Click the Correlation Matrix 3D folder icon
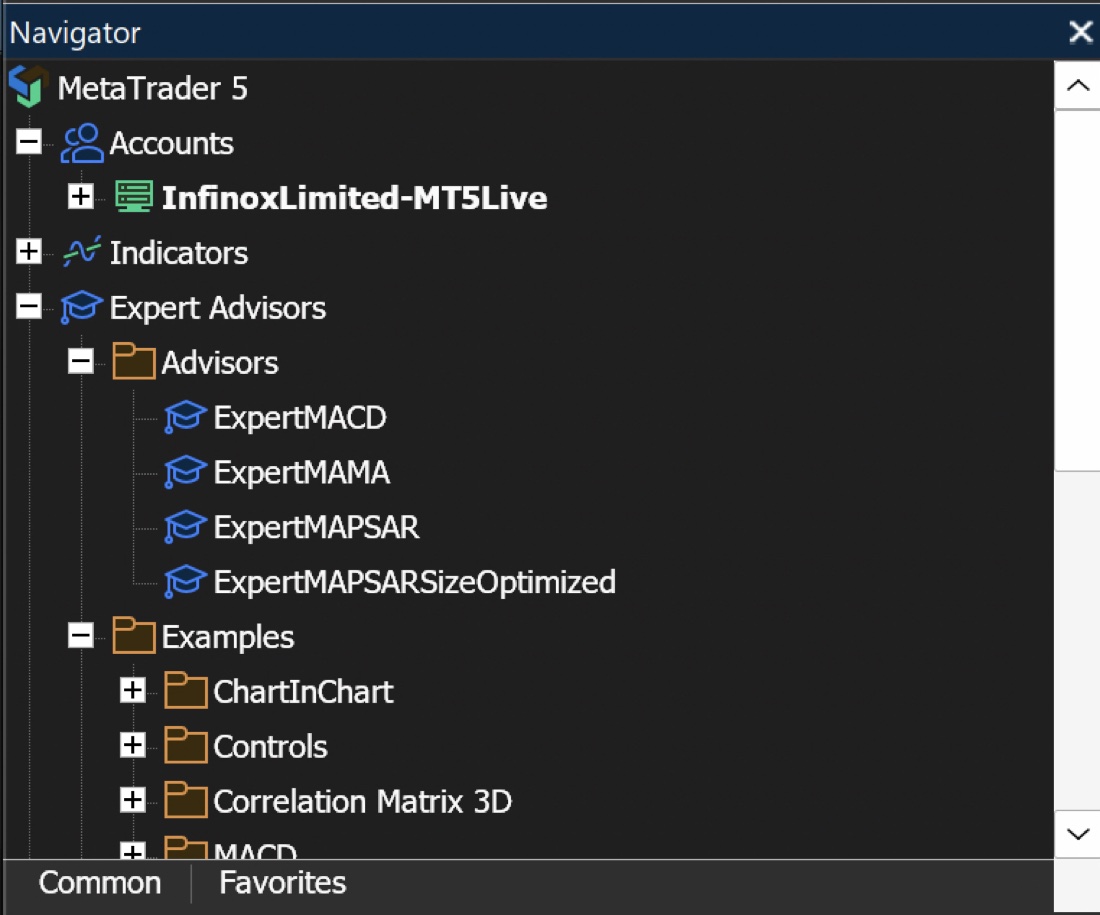The height and width of the screenshot is (915, 1100). tap(186, 799)
